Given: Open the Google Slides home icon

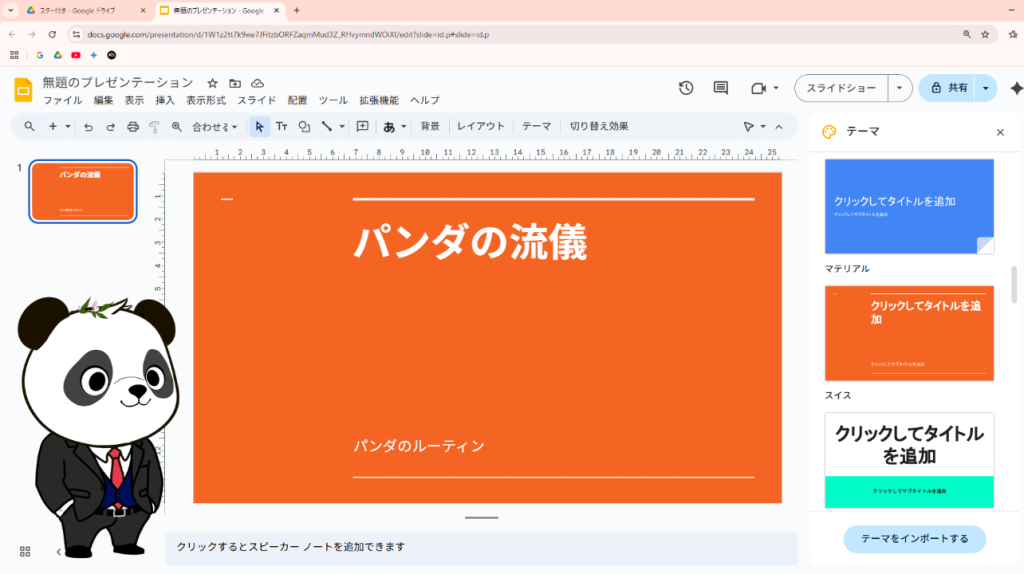Looking at the screenshot, I should click(23, 90).
